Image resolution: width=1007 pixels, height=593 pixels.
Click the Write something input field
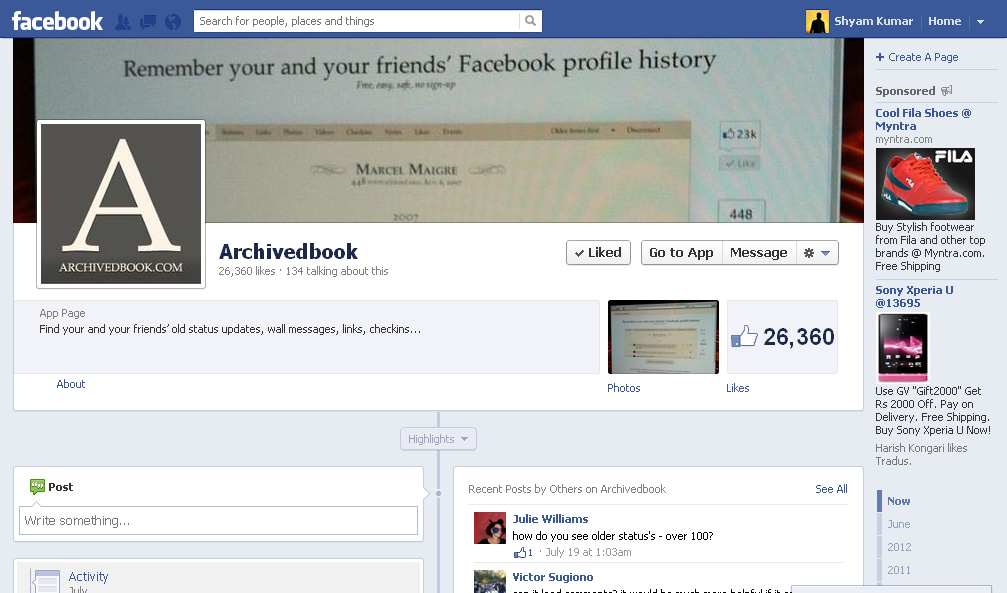point(218,520)
